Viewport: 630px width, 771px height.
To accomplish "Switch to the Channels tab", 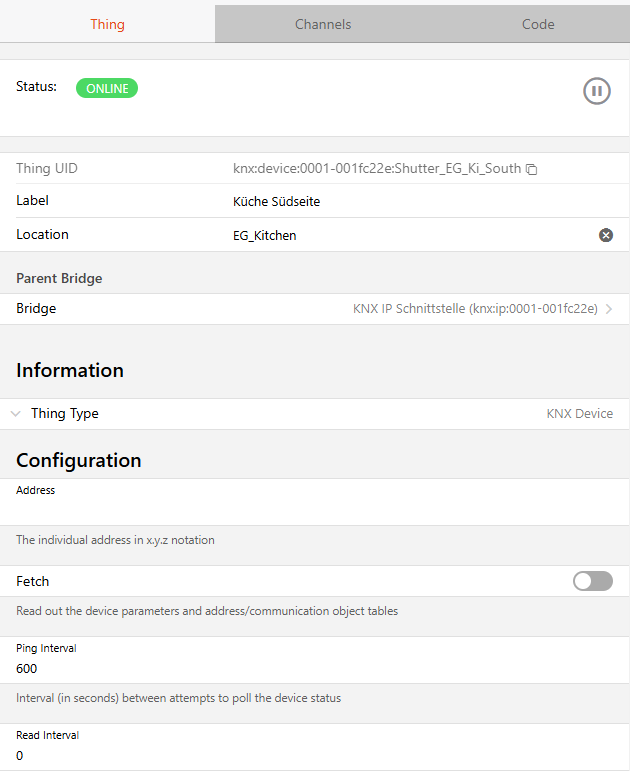I will point(323,24).
